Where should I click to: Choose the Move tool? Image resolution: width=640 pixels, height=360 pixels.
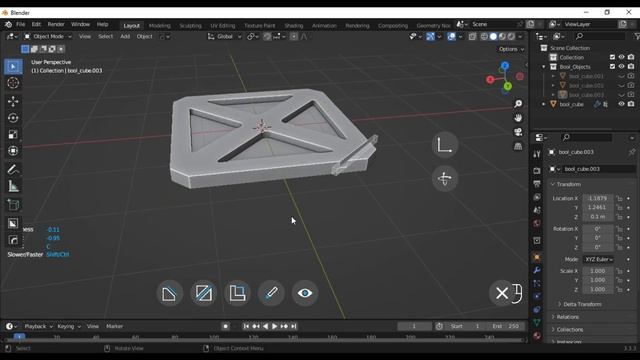click(13, 101)
